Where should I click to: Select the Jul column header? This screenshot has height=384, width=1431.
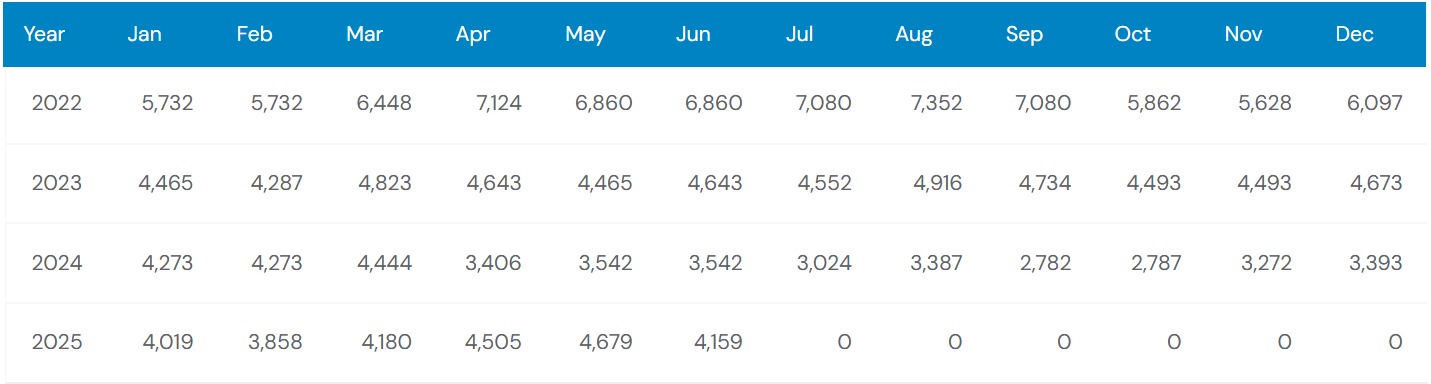(799, 34)
